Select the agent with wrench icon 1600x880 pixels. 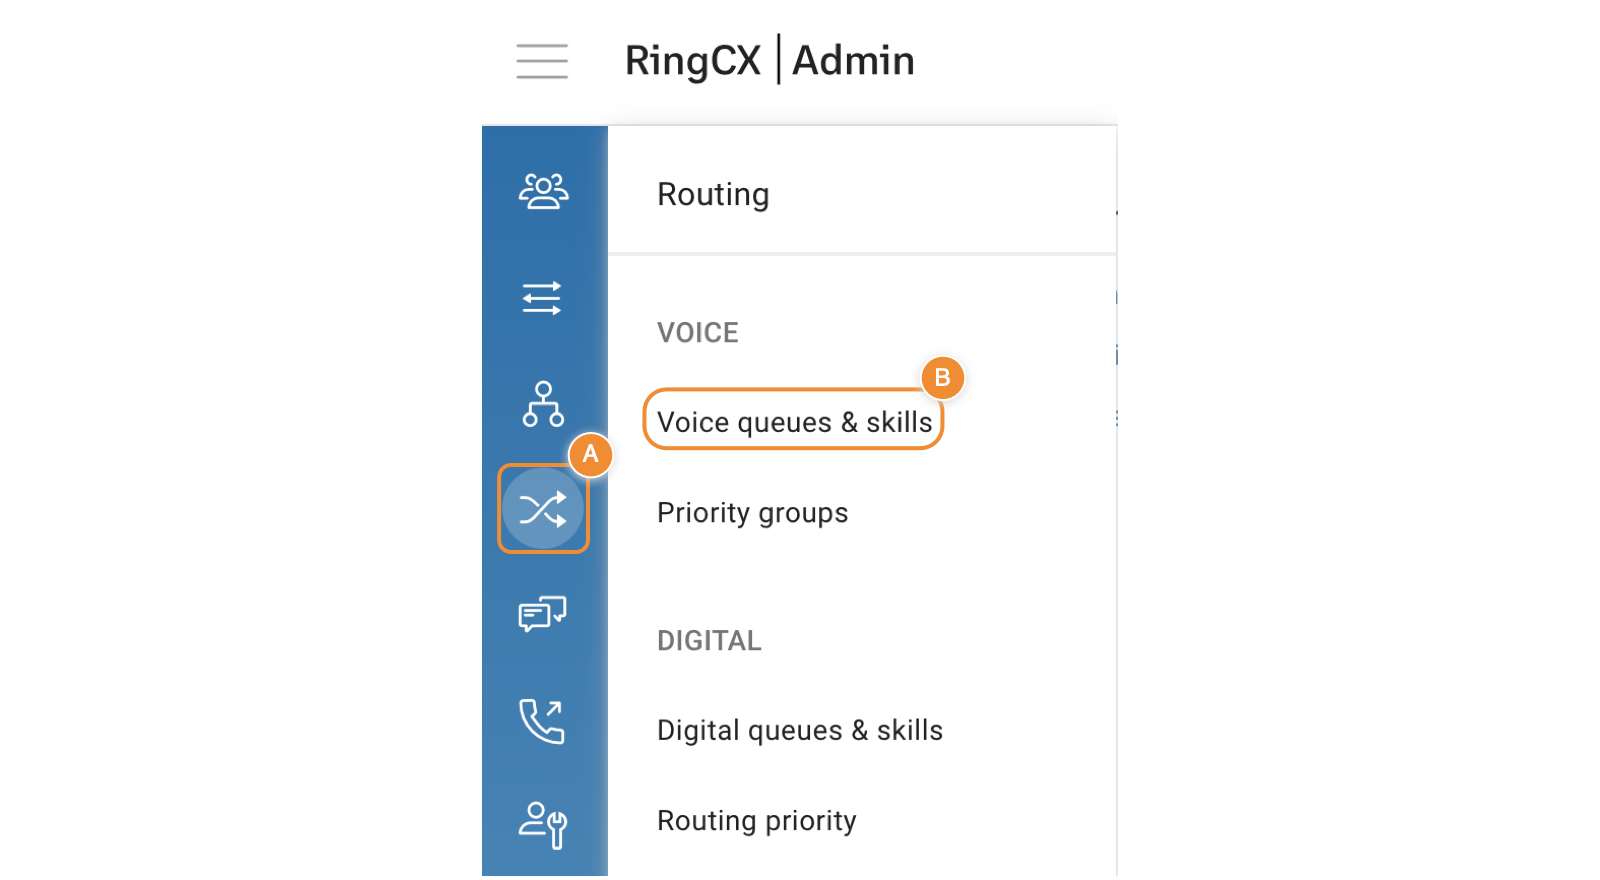543,825
